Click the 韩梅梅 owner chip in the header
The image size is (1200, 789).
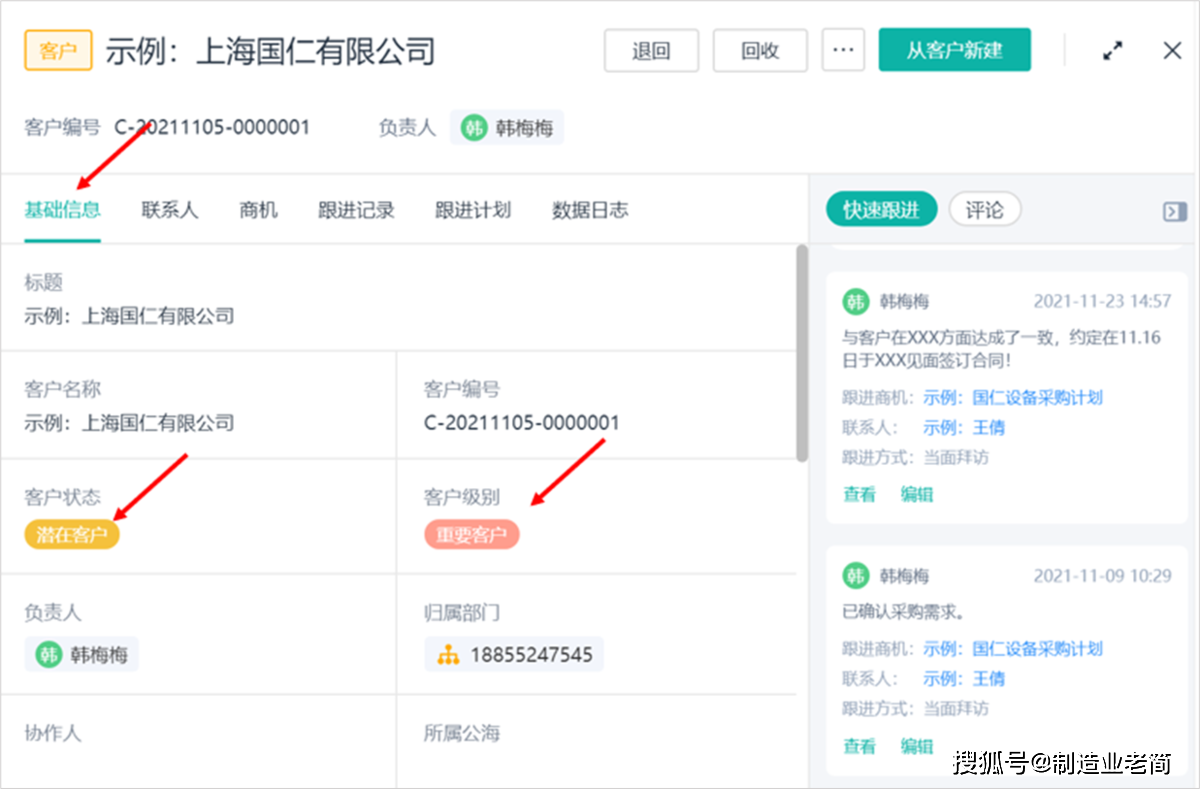507,128
